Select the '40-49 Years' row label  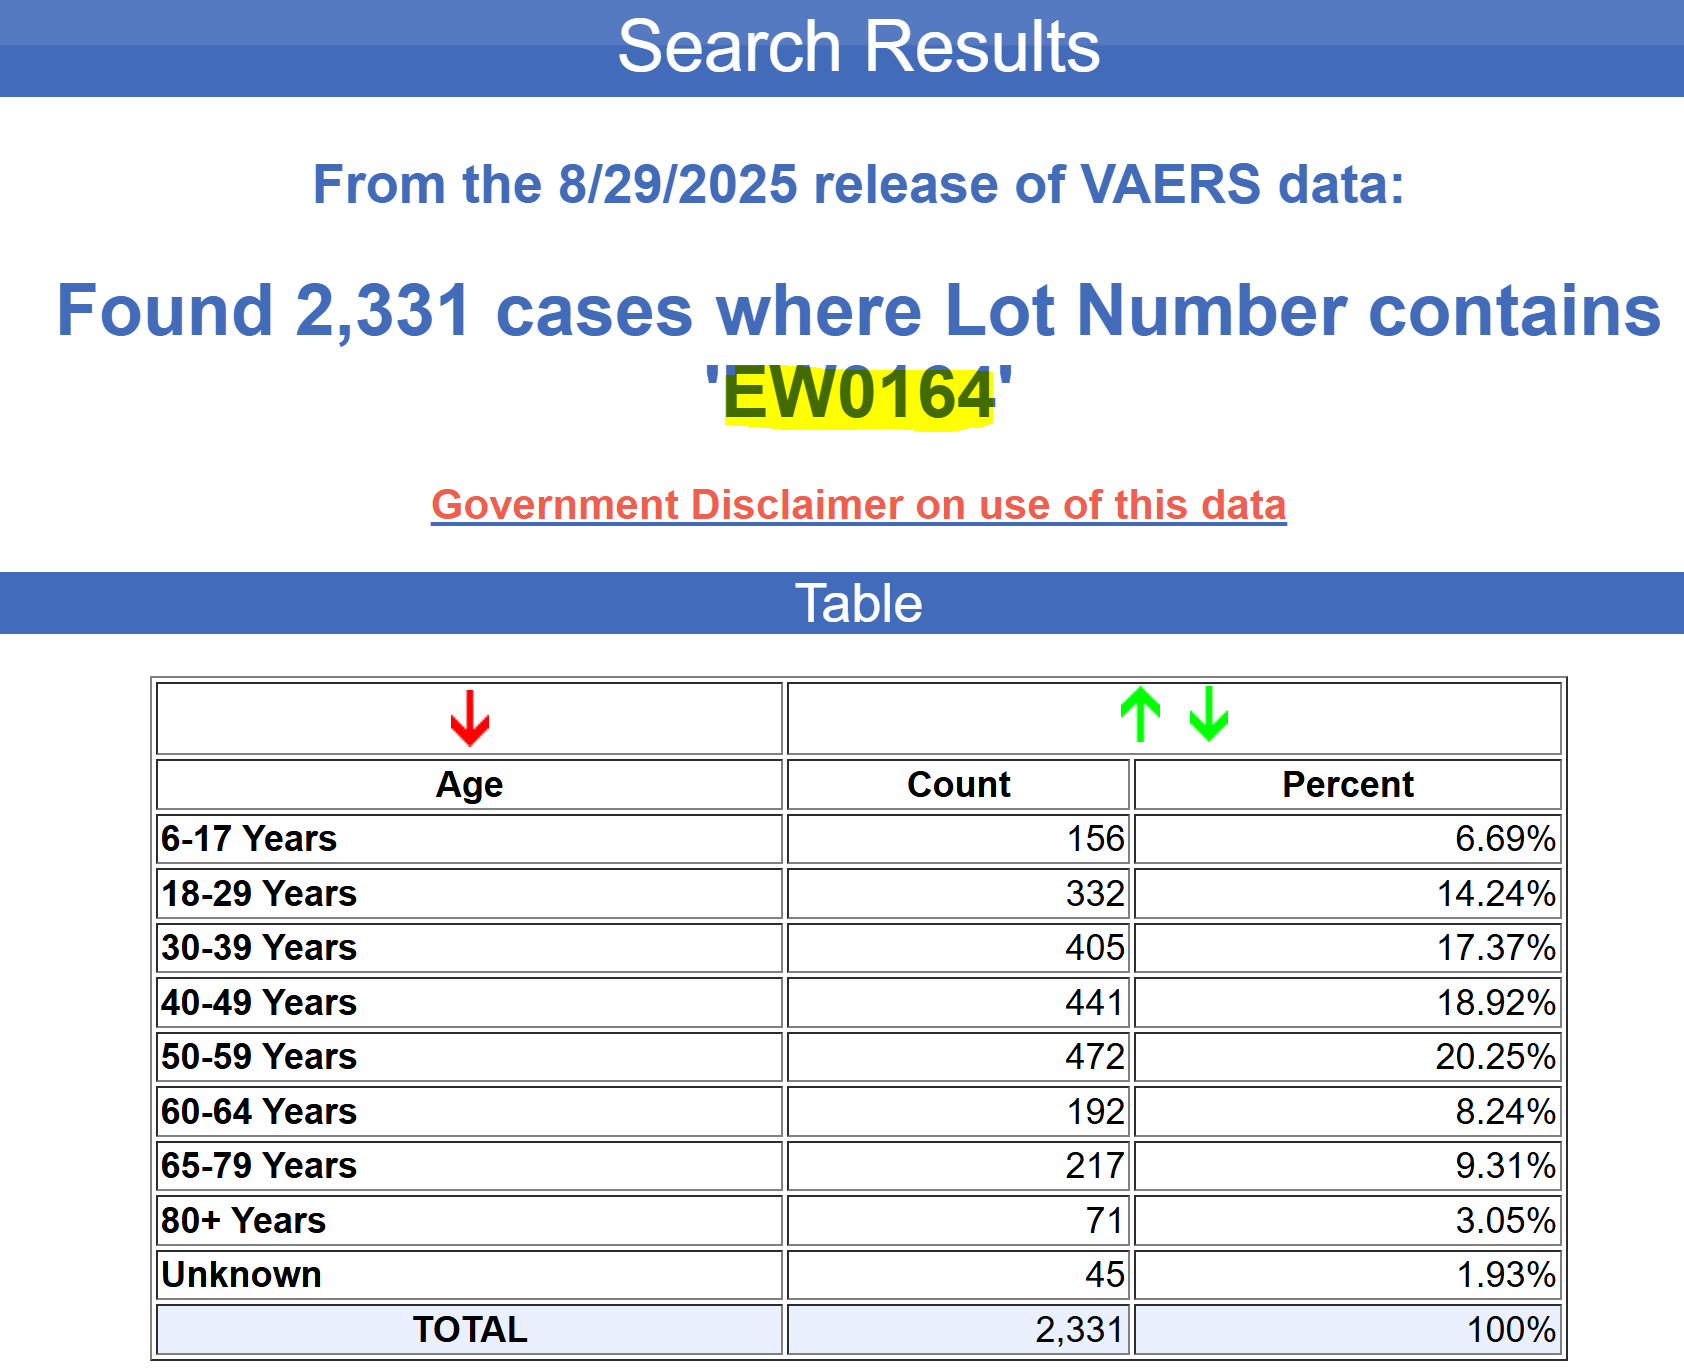(x=259, y=1003)
